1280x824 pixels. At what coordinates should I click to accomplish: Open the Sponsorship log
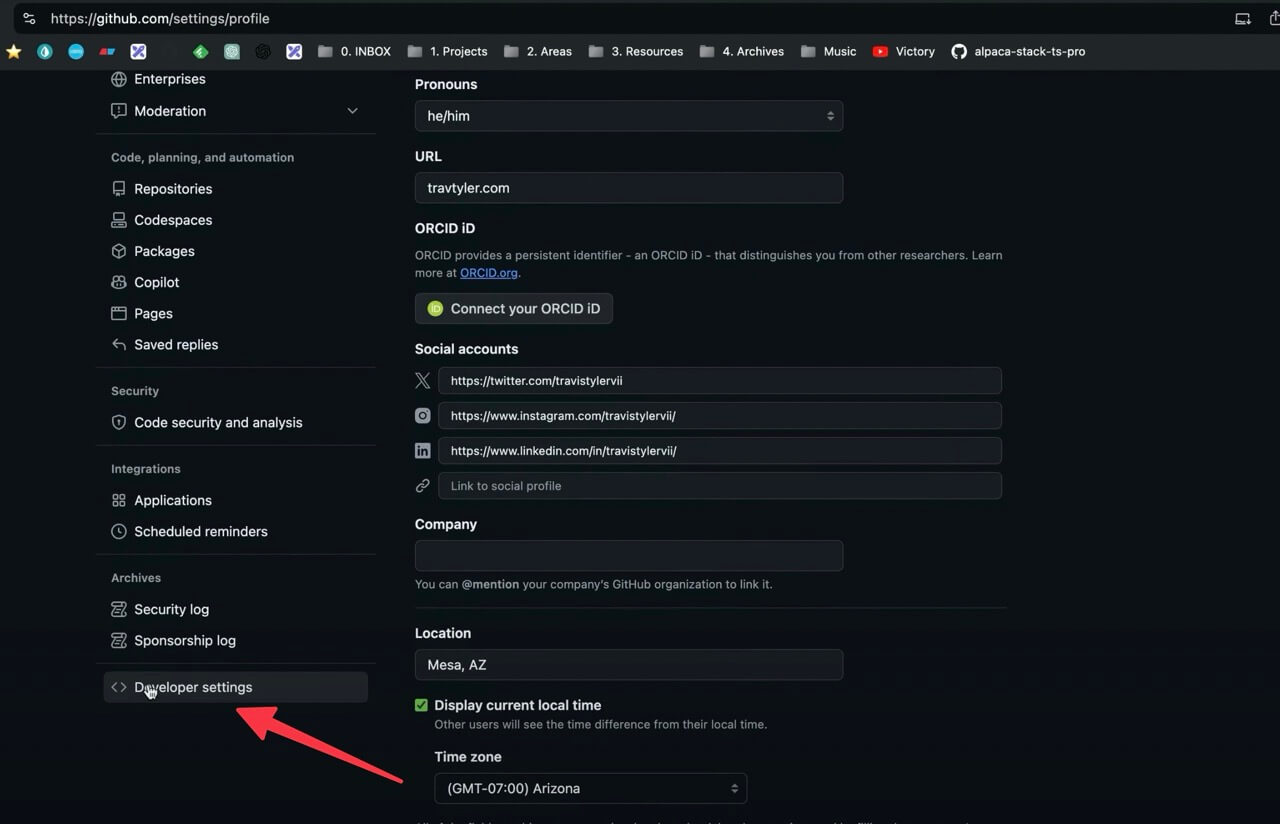point(185,640)
